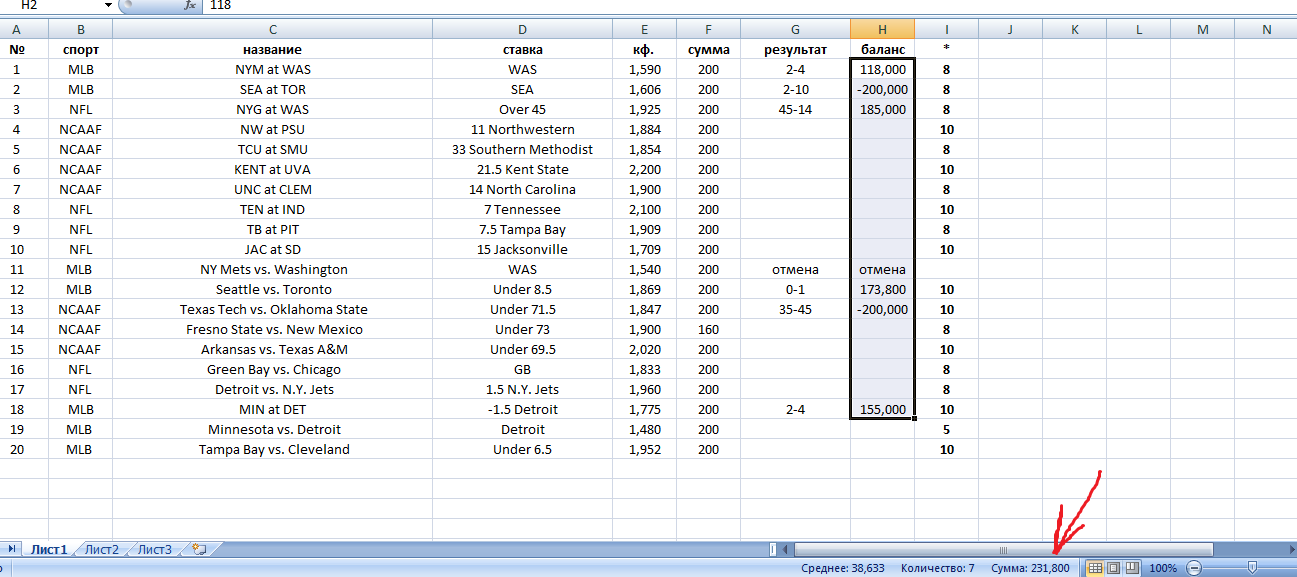Select cell 'TEN at IND'

coord(272,209)
